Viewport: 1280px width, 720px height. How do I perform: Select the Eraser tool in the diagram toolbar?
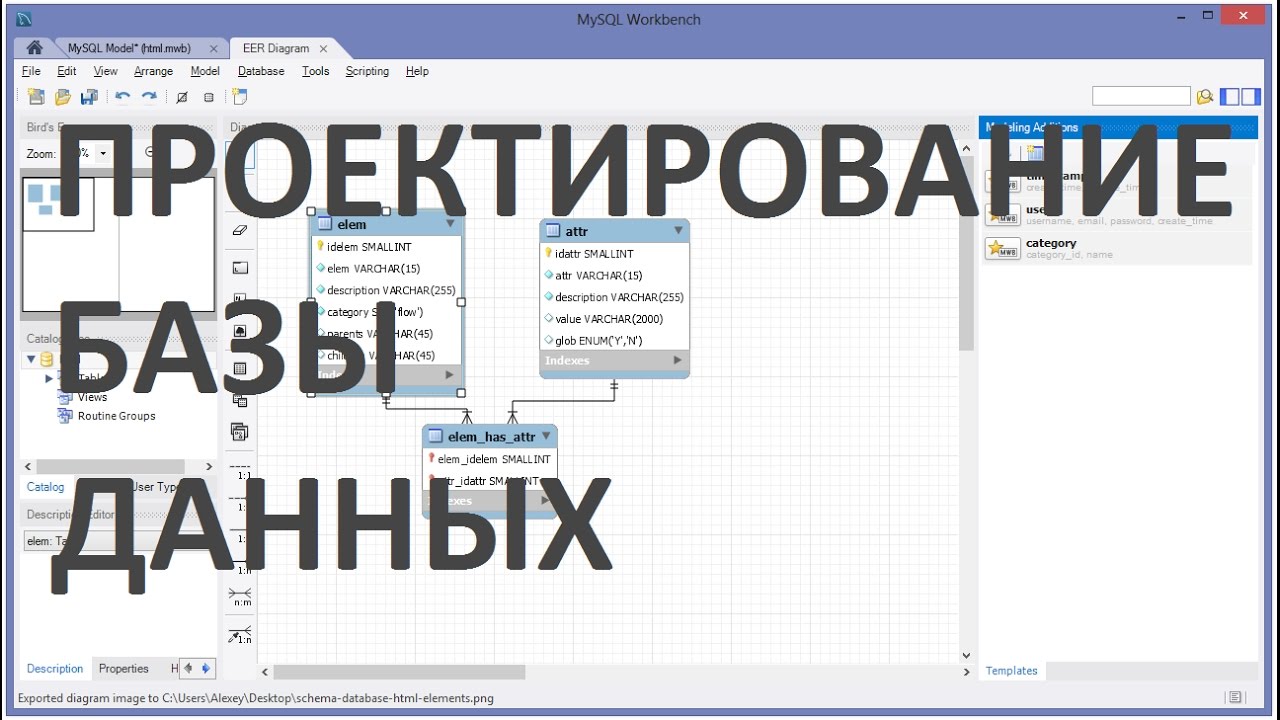point(239,230)
